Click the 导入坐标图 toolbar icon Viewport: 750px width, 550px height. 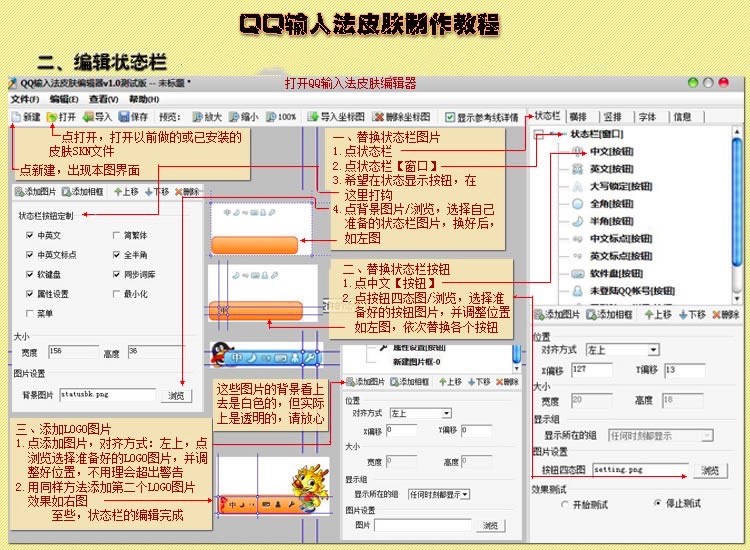click(313, 117)
